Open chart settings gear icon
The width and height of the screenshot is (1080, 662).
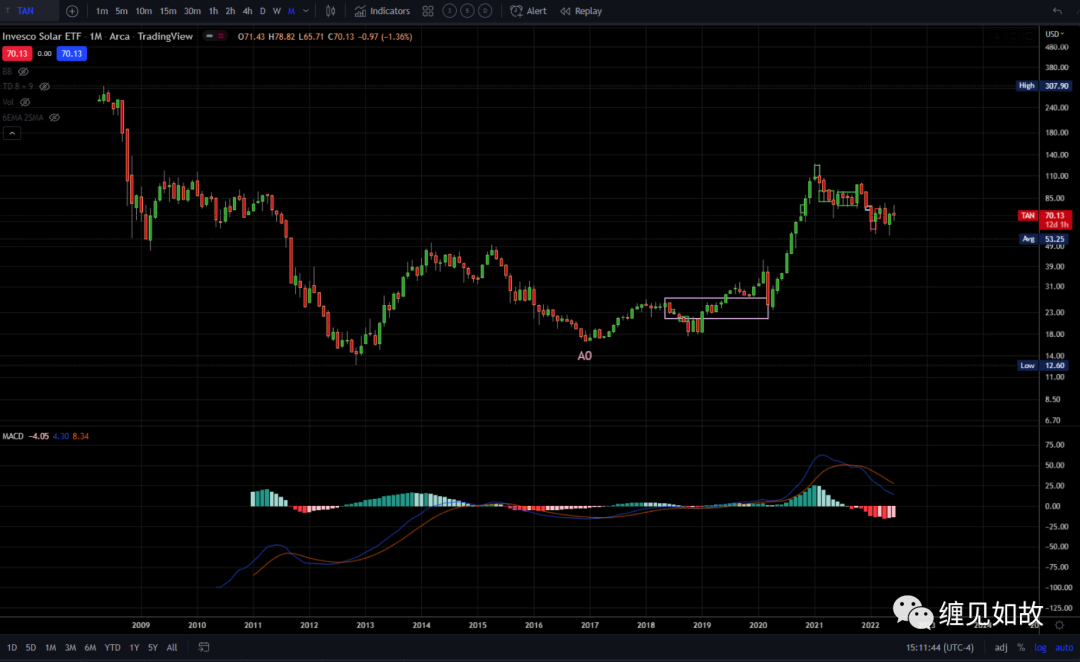(1059, 625)
